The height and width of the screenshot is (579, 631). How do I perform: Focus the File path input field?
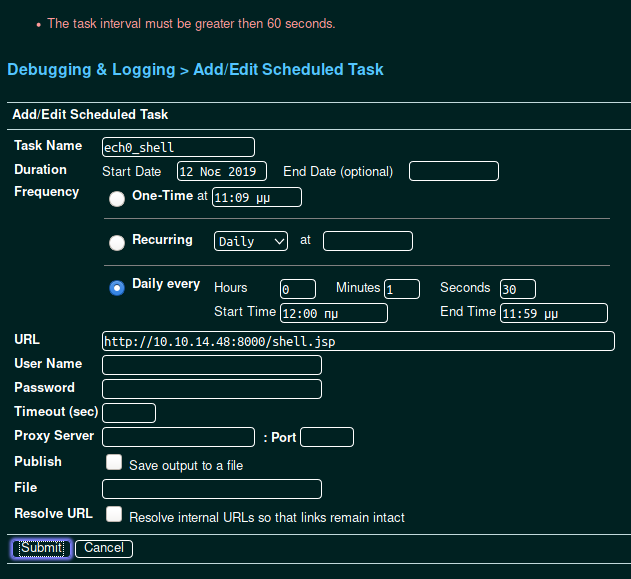coord(212,489)
